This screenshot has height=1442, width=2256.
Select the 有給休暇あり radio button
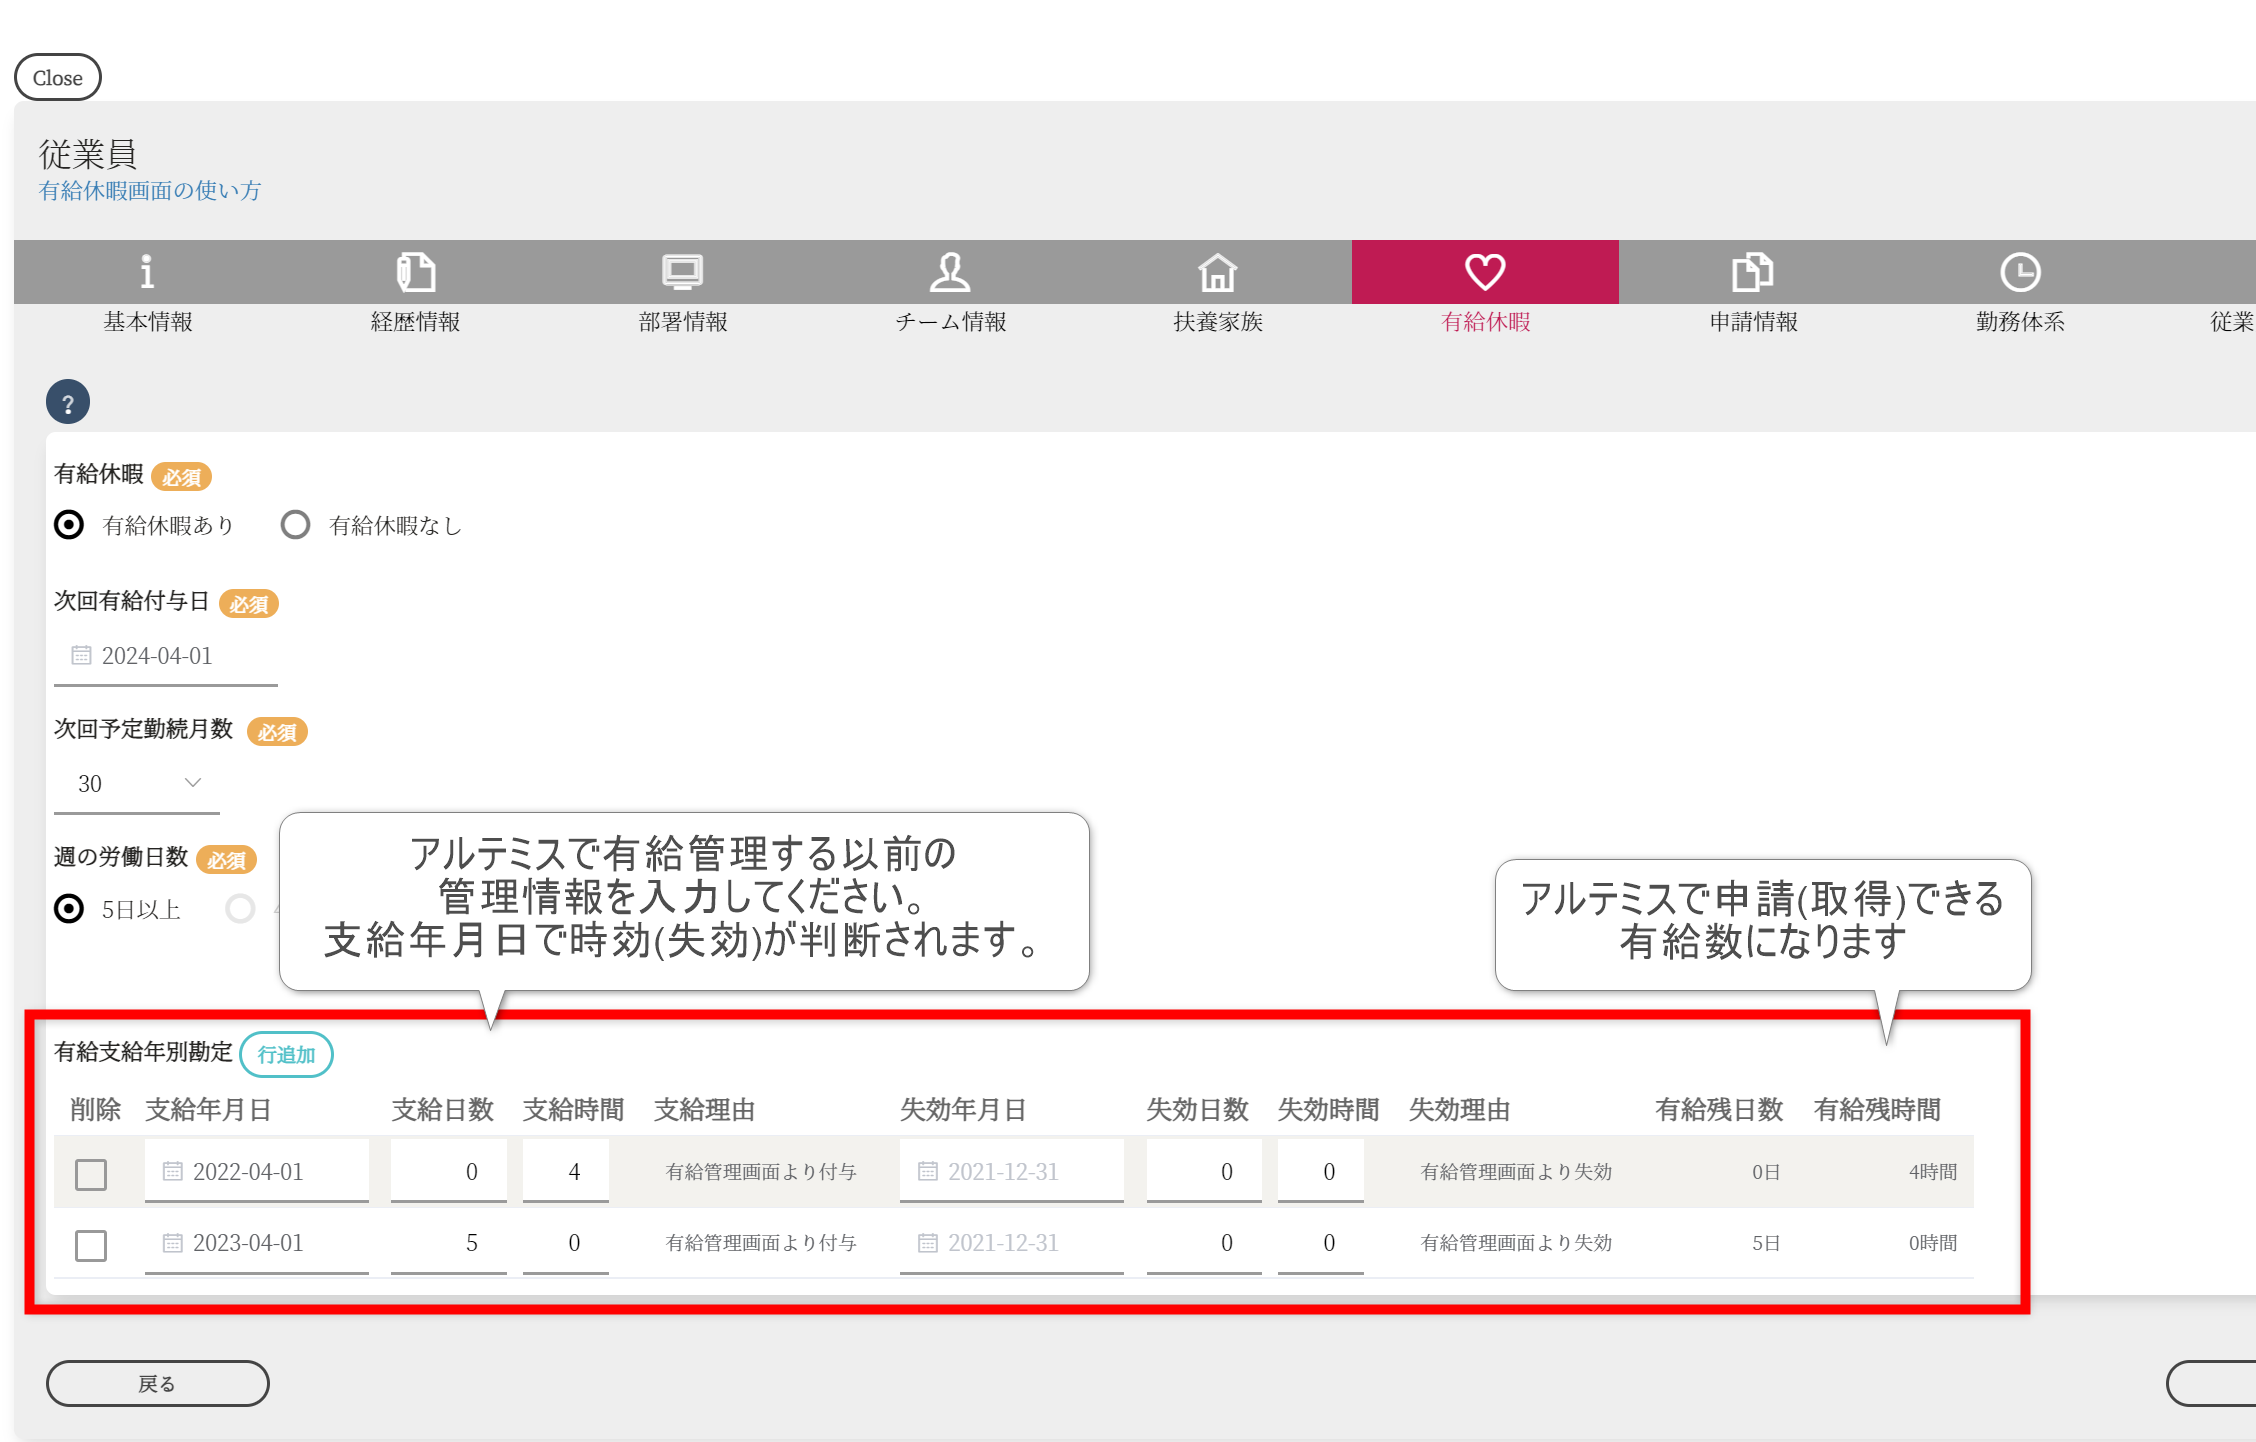pos(69,525)
